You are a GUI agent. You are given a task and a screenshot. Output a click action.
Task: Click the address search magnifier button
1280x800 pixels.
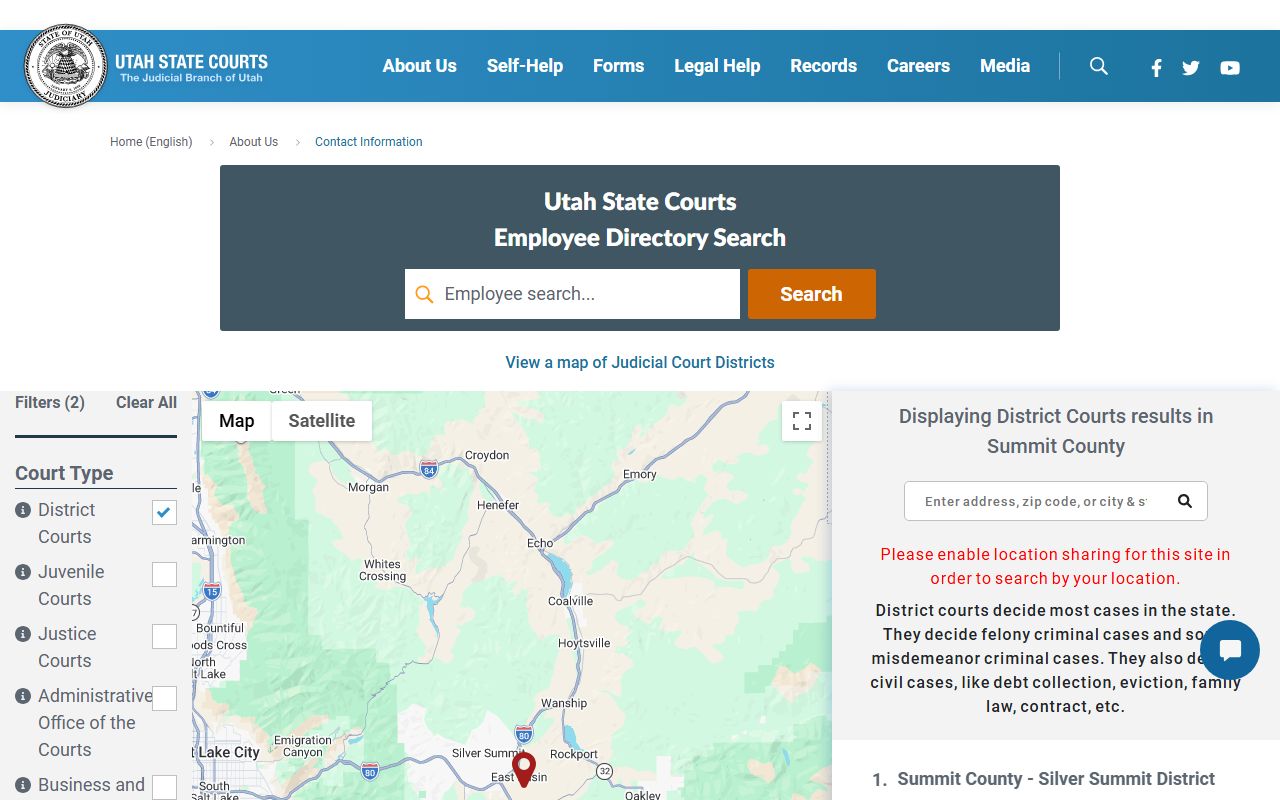1185,501
